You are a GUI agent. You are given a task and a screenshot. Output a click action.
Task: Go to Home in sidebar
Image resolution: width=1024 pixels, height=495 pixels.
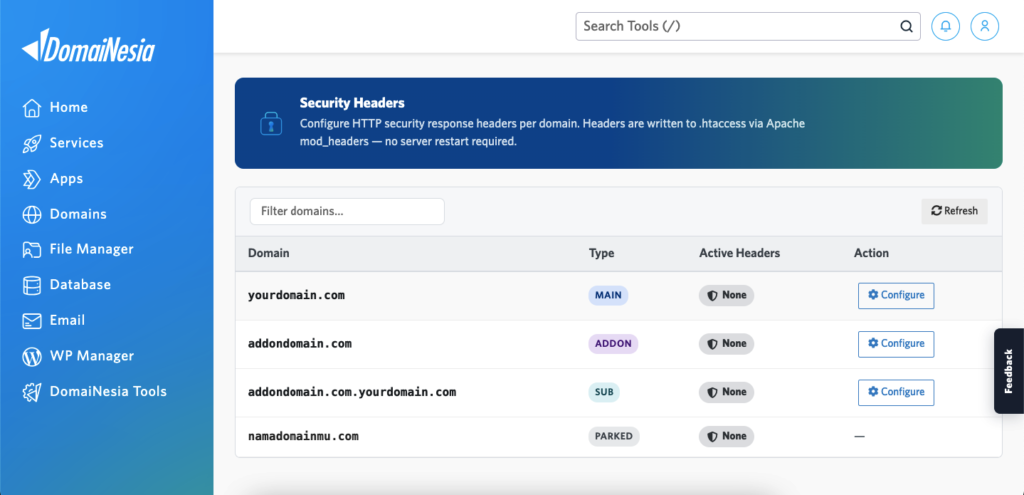tap(69, 107)
